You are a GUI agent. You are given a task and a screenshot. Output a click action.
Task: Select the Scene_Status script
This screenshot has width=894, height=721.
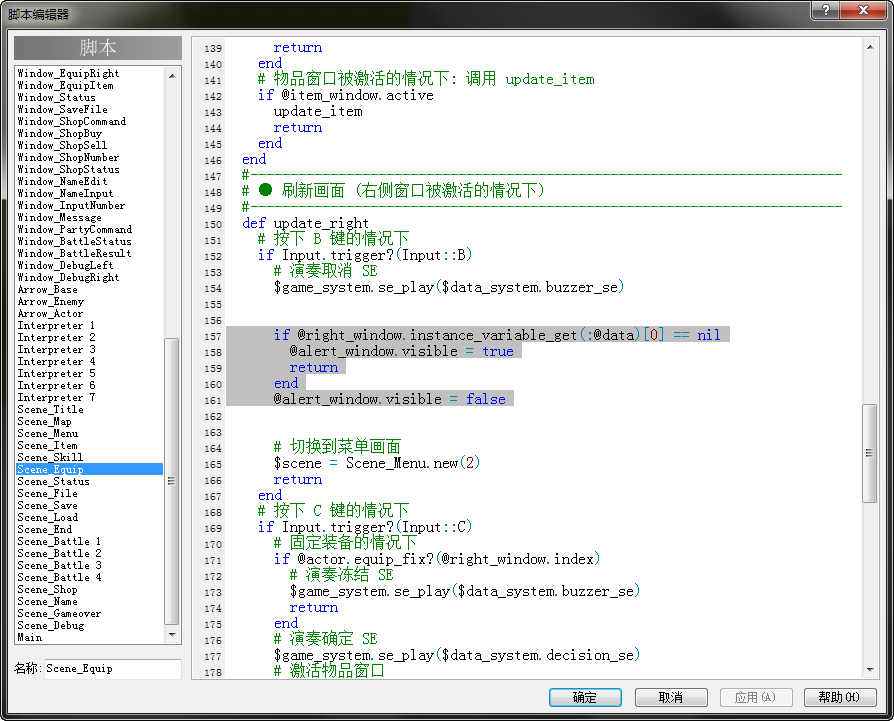(54, 482)
